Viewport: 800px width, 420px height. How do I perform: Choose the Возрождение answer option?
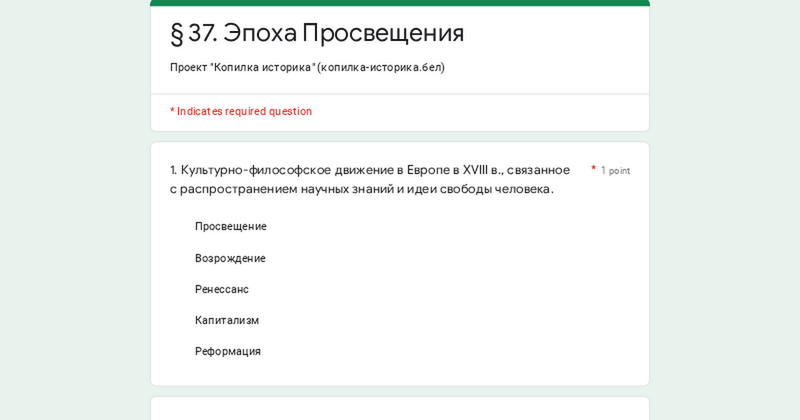pos(230,258)
